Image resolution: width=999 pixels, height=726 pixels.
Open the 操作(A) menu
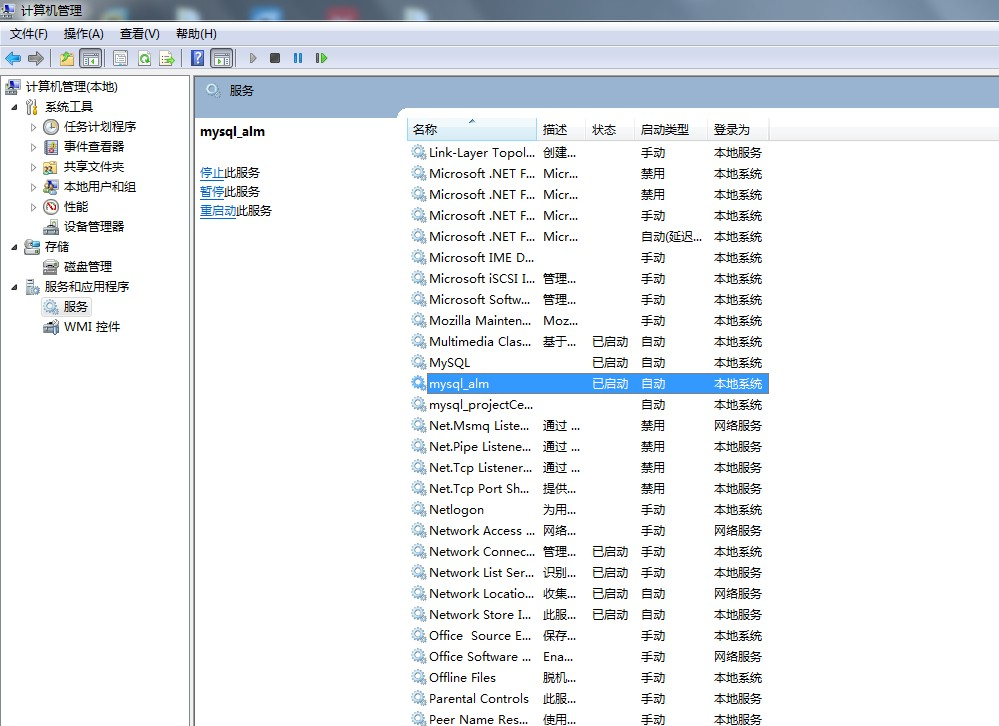(x=83, y=34)
